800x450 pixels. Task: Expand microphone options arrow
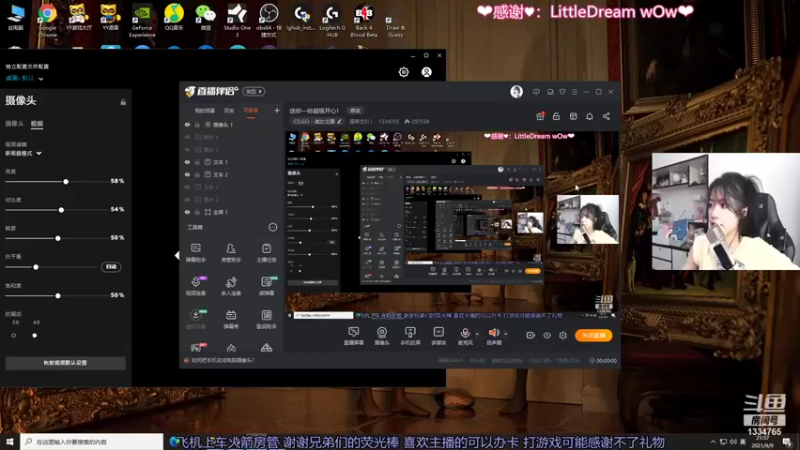[x=477, y=334]
